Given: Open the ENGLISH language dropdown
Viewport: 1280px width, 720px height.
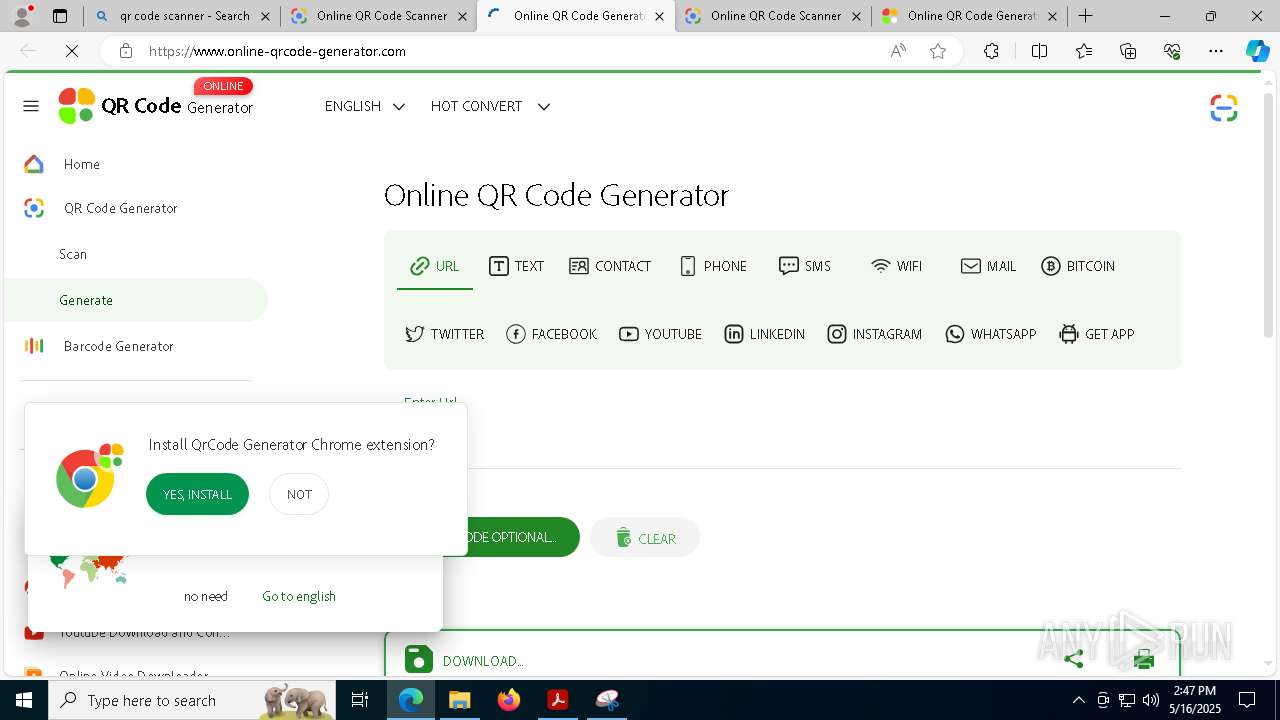Looking at the screenshot, I should (365, 106).
